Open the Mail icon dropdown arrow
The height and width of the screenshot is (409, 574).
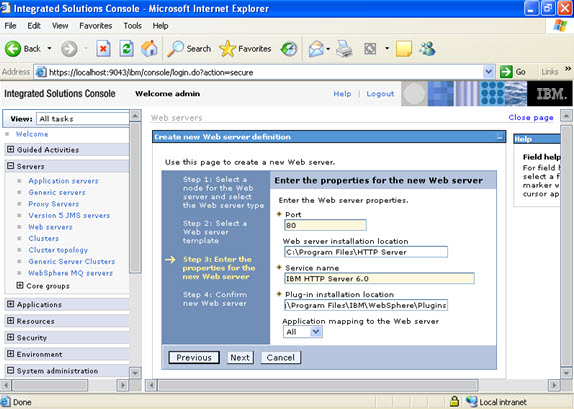pyautogui.click(x=328, y=49)
